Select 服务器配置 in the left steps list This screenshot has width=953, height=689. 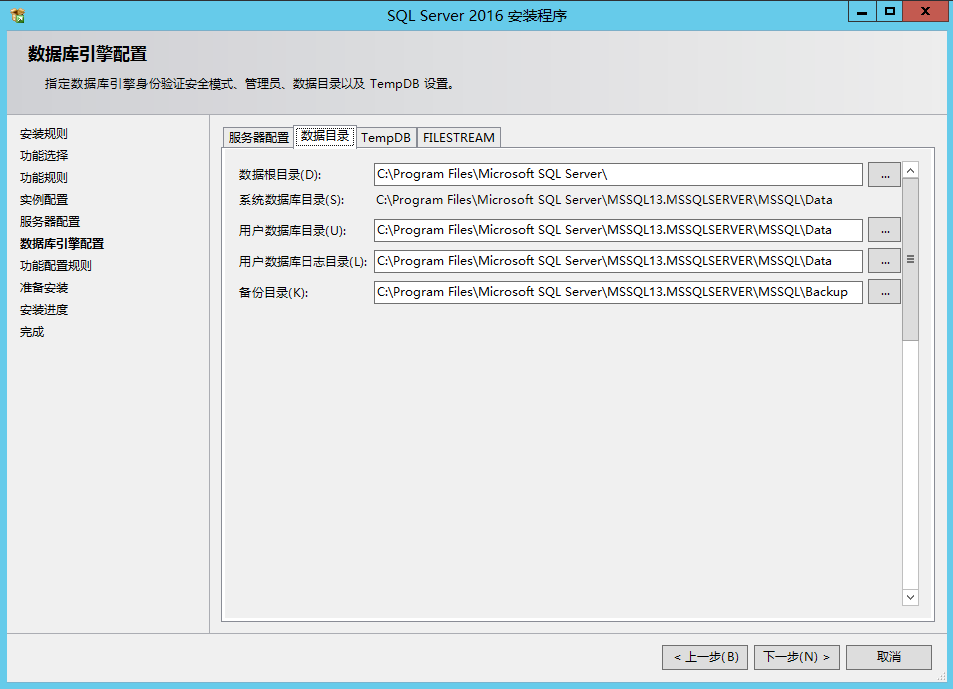coord(50,221)
